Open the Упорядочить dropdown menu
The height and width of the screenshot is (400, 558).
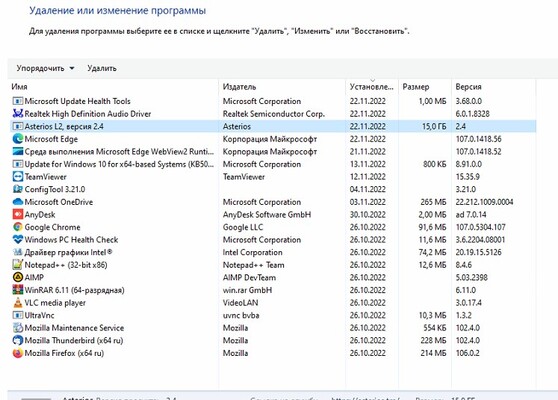45,68
